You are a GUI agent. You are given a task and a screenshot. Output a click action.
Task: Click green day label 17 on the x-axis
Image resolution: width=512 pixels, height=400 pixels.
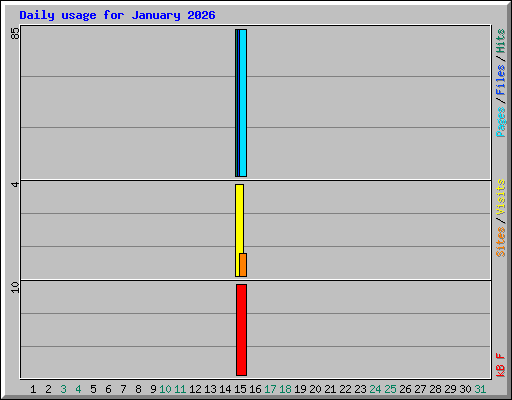coord(270,389)
